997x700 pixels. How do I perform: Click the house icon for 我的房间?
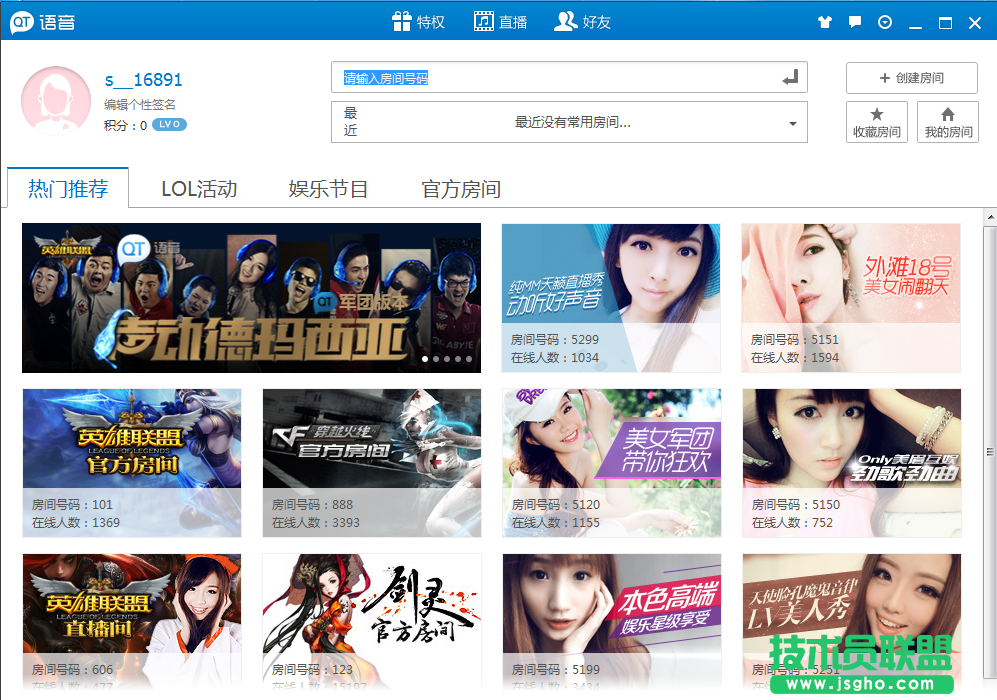point(948,114)
